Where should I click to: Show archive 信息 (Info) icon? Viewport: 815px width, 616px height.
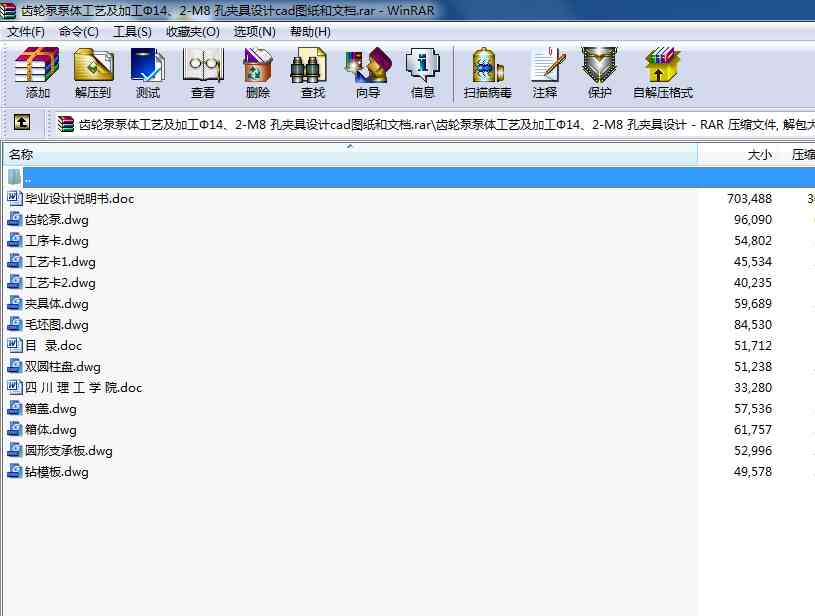click(x=423, y=72)
